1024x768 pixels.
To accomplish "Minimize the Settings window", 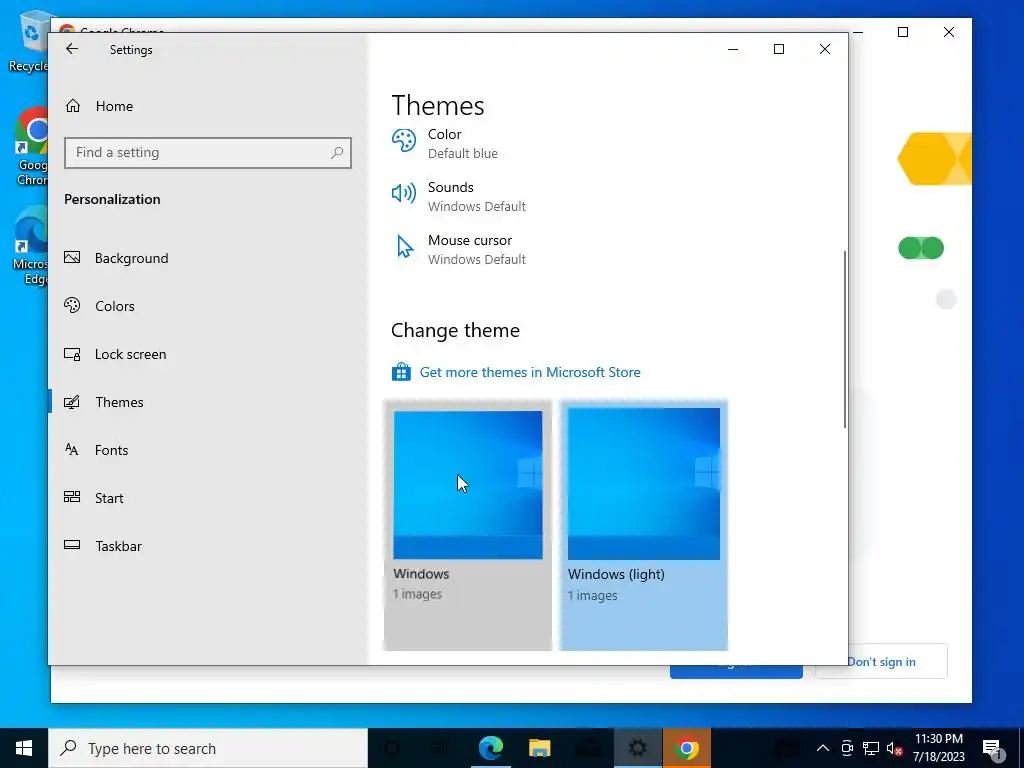I will coord(733,49).
